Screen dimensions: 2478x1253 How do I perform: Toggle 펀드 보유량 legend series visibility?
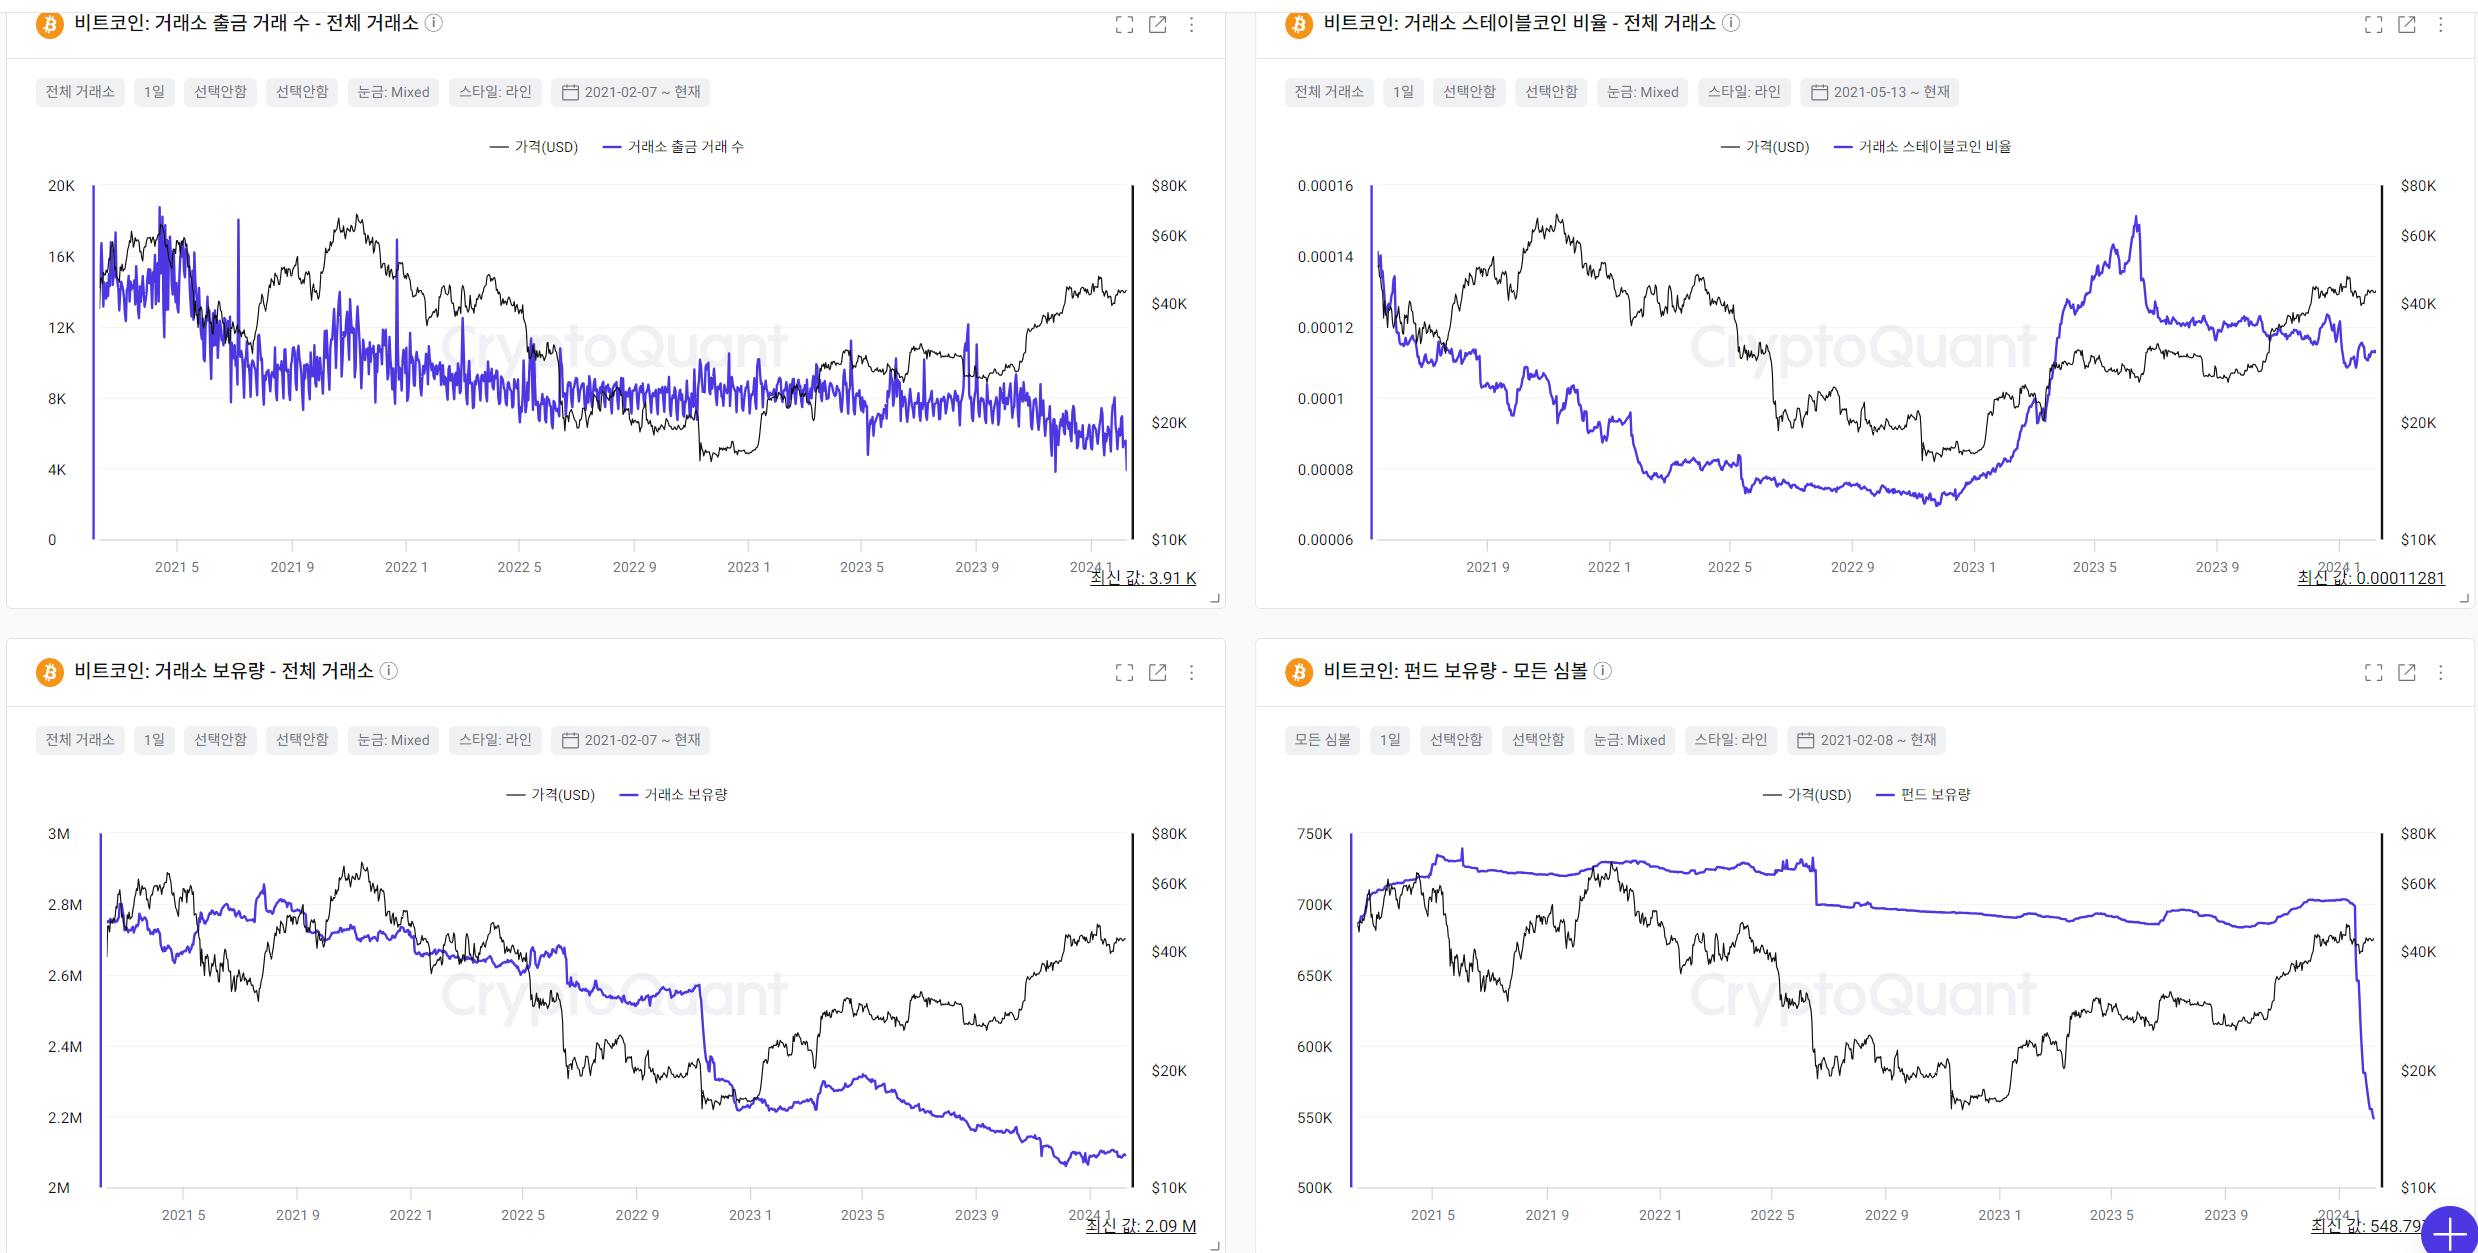1923,795
